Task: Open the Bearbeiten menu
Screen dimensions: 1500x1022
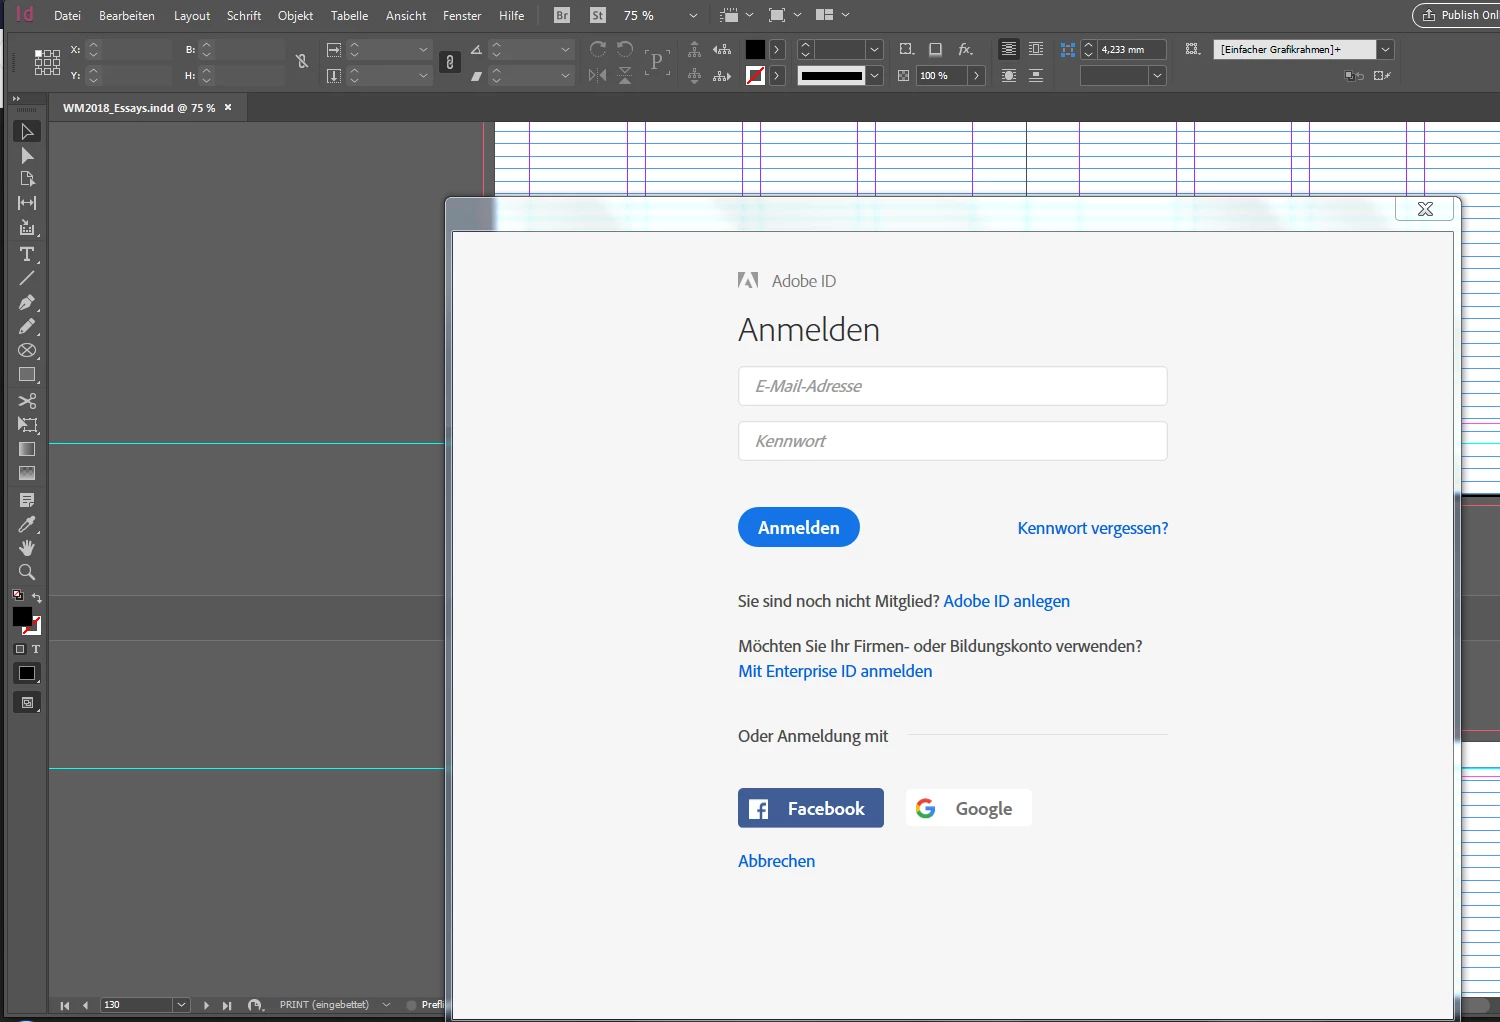Action: (127, 15)
